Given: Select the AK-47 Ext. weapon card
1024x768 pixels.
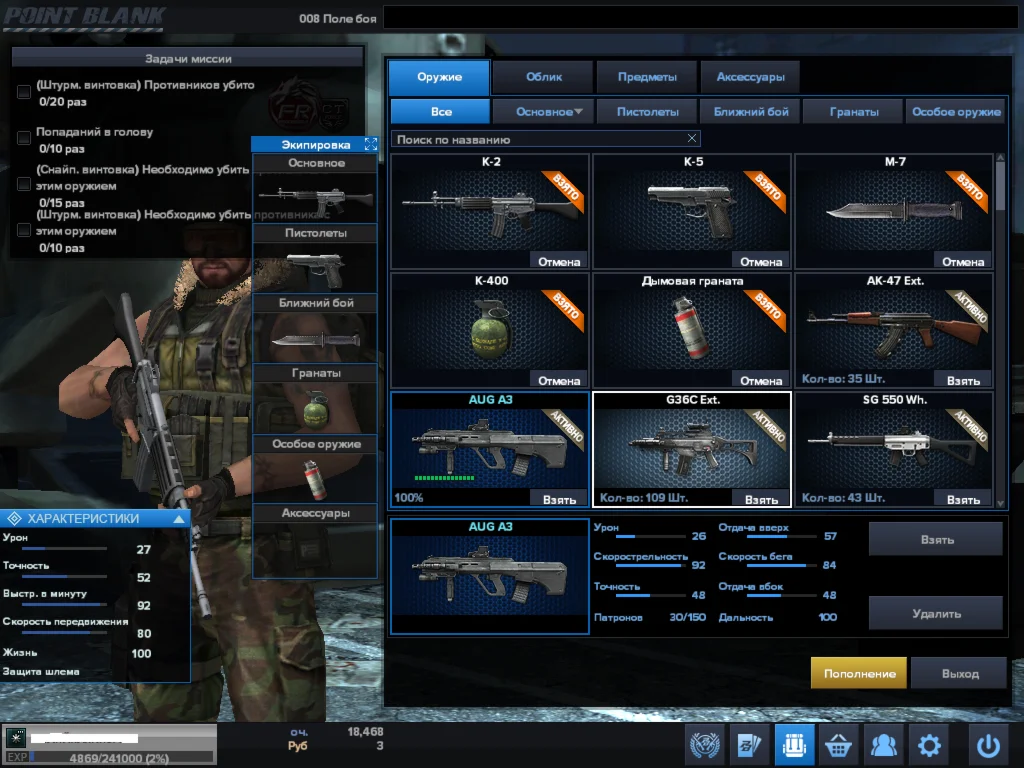Looking at the screenshot, I should click(x=894, y=330).
